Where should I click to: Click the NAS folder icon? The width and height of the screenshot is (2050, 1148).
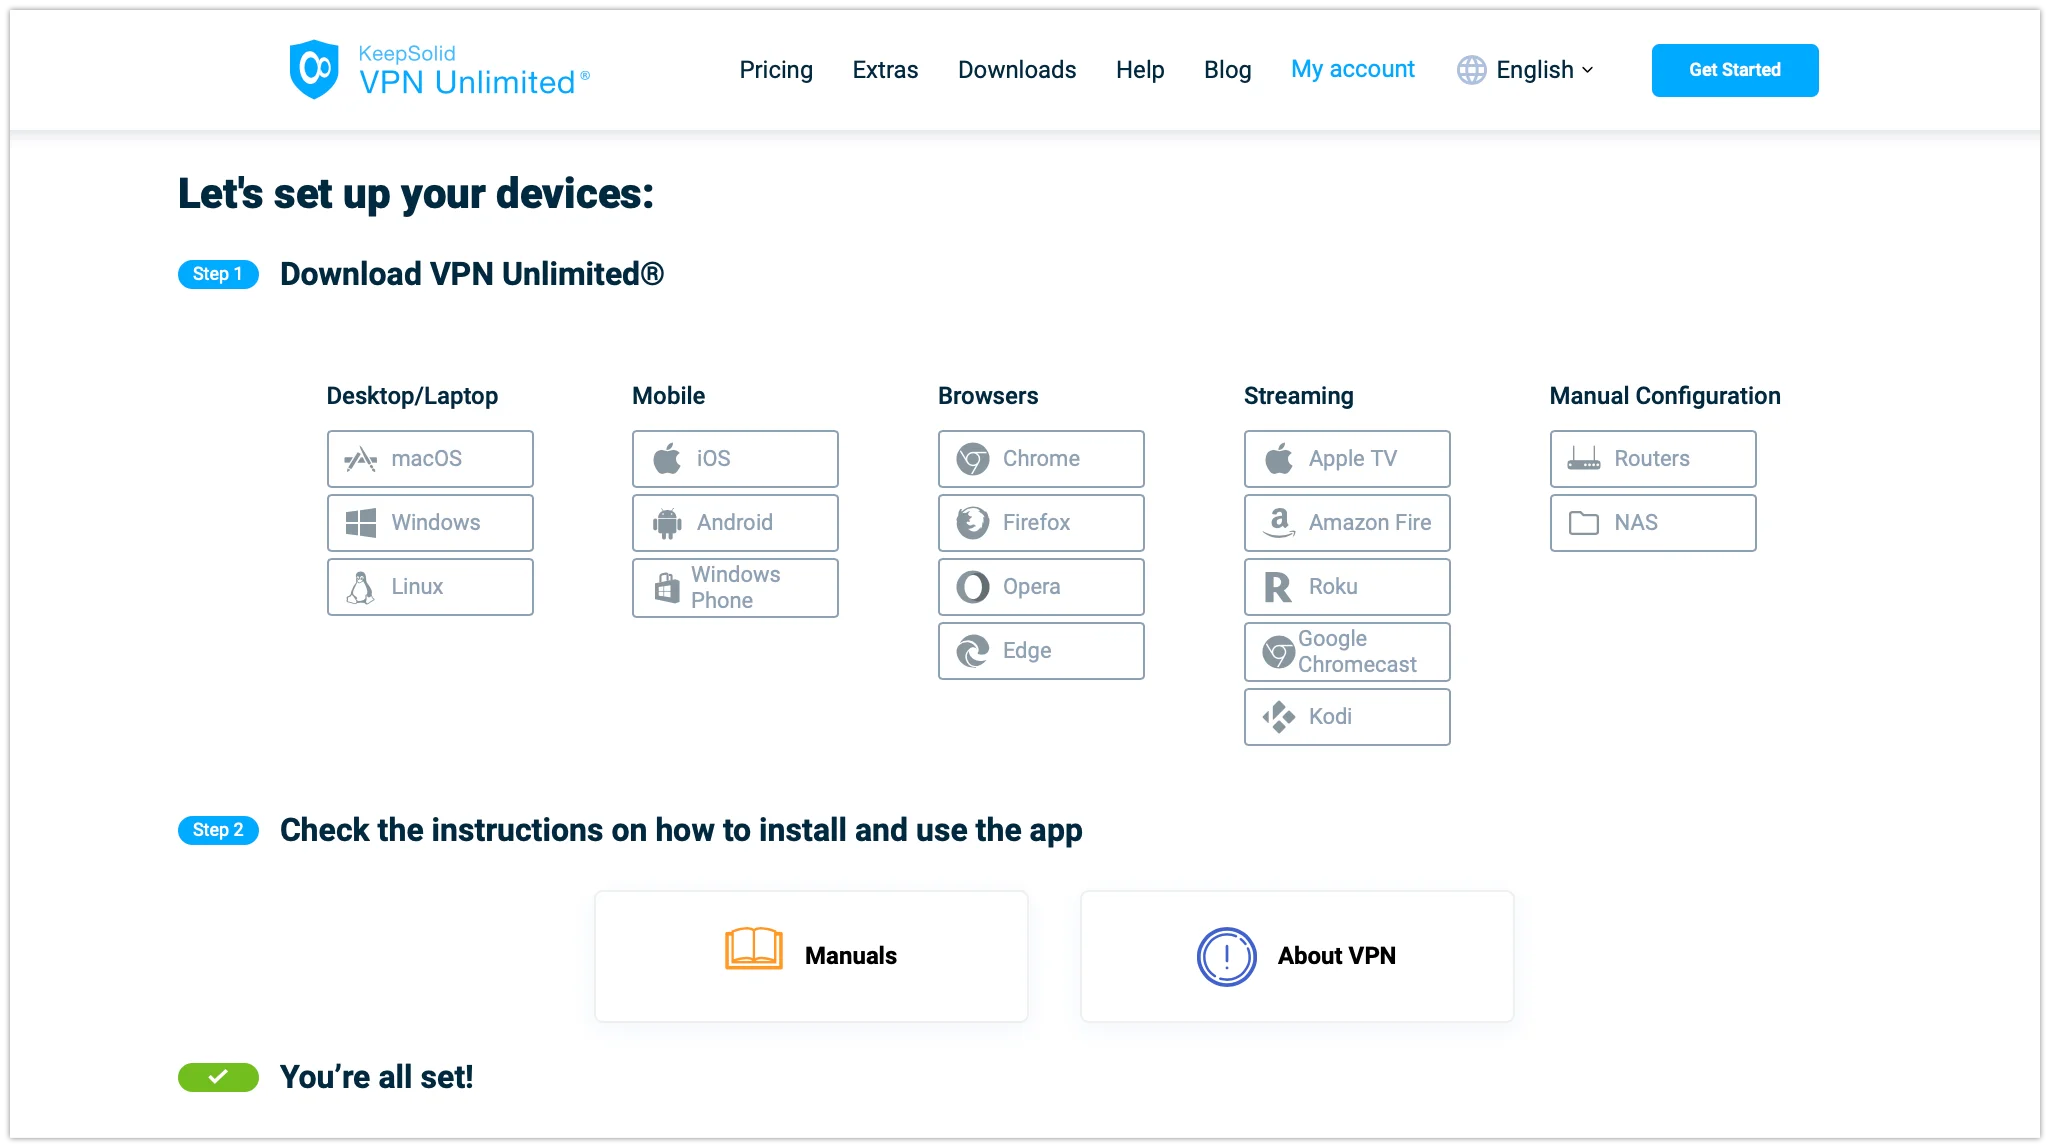click(x=1584, y=523)
